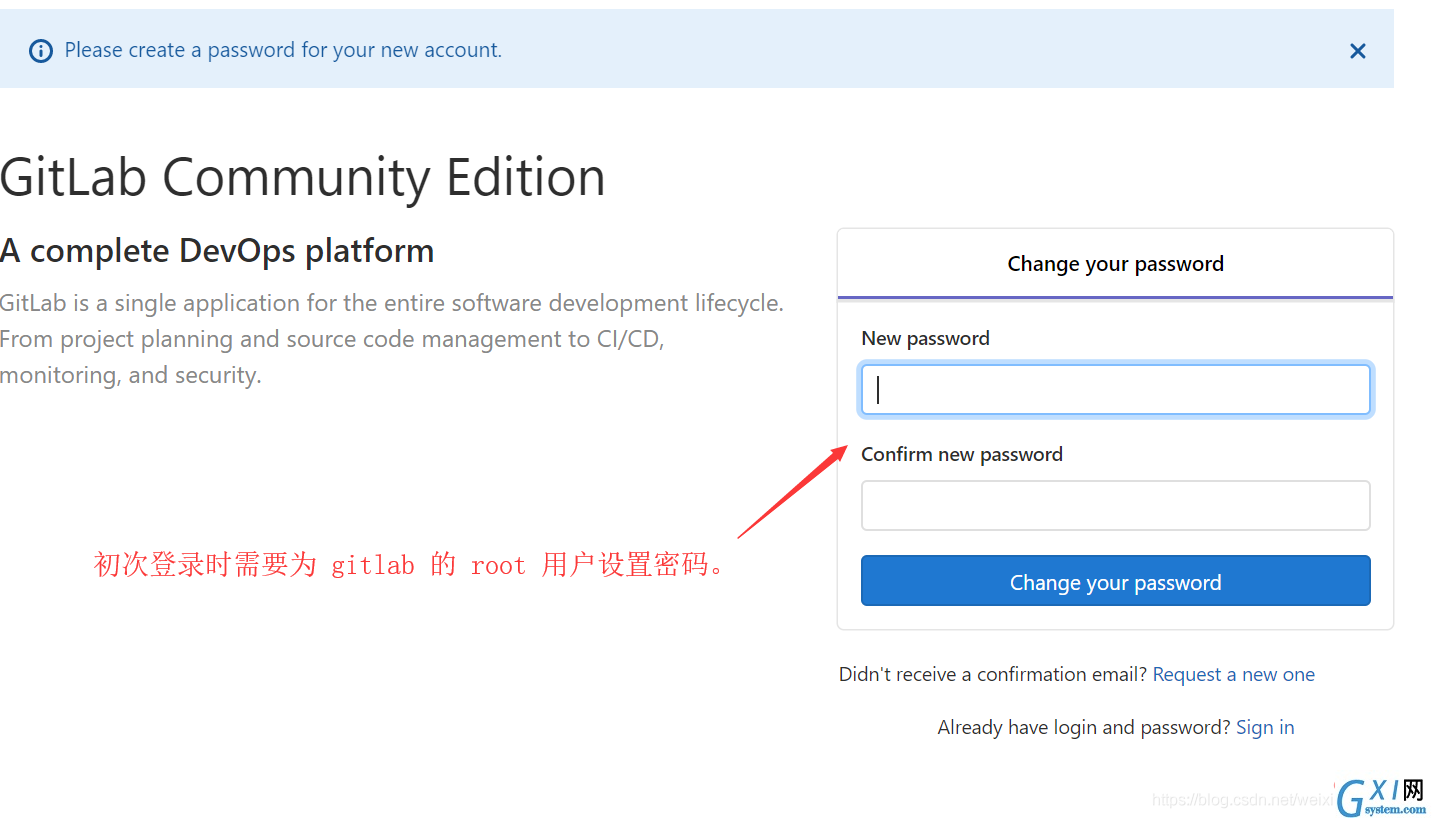Viewport: 1433px width, 818px height.
Task: Follow the Sign in link
Action: pos(1265,727)
